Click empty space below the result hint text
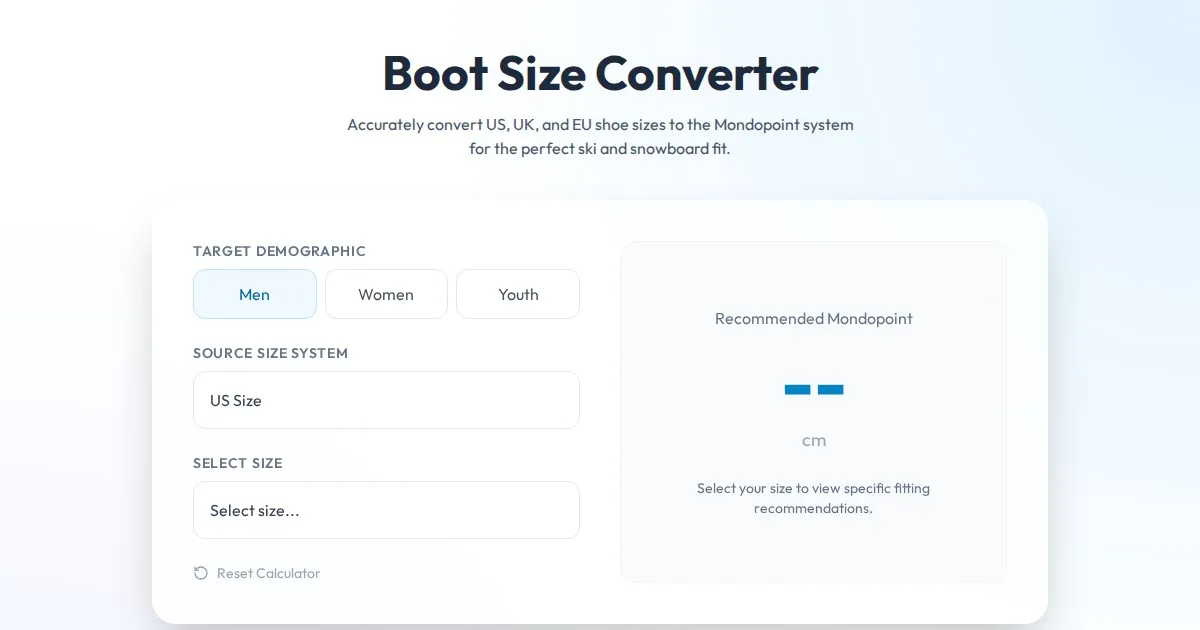This screenshot has width=1200, height=630. tap(813, 550)
